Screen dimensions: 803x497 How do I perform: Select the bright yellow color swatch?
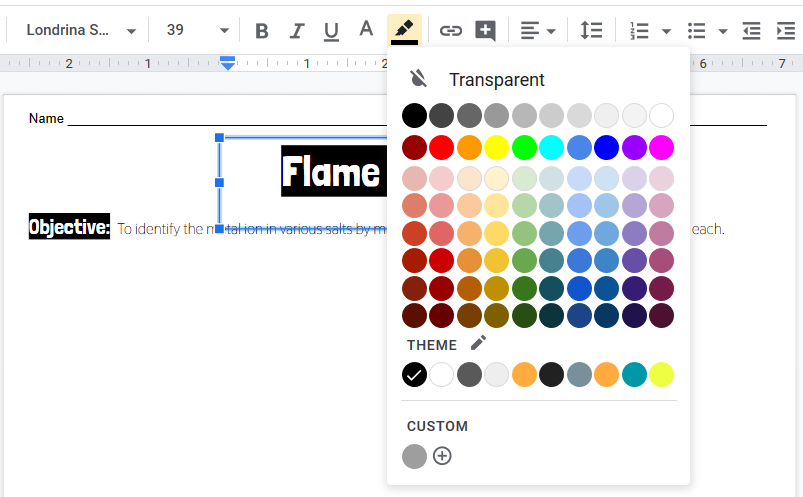pos(496,148)
